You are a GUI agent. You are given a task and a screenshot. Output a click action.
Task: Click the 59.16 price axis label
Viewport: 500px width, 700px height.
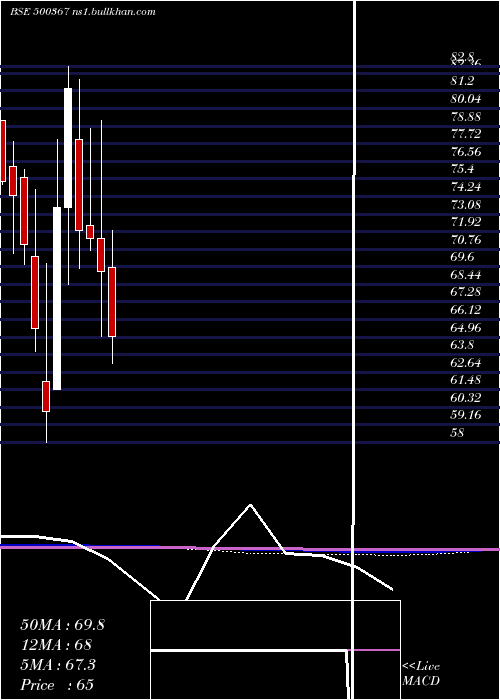[466, 415]
